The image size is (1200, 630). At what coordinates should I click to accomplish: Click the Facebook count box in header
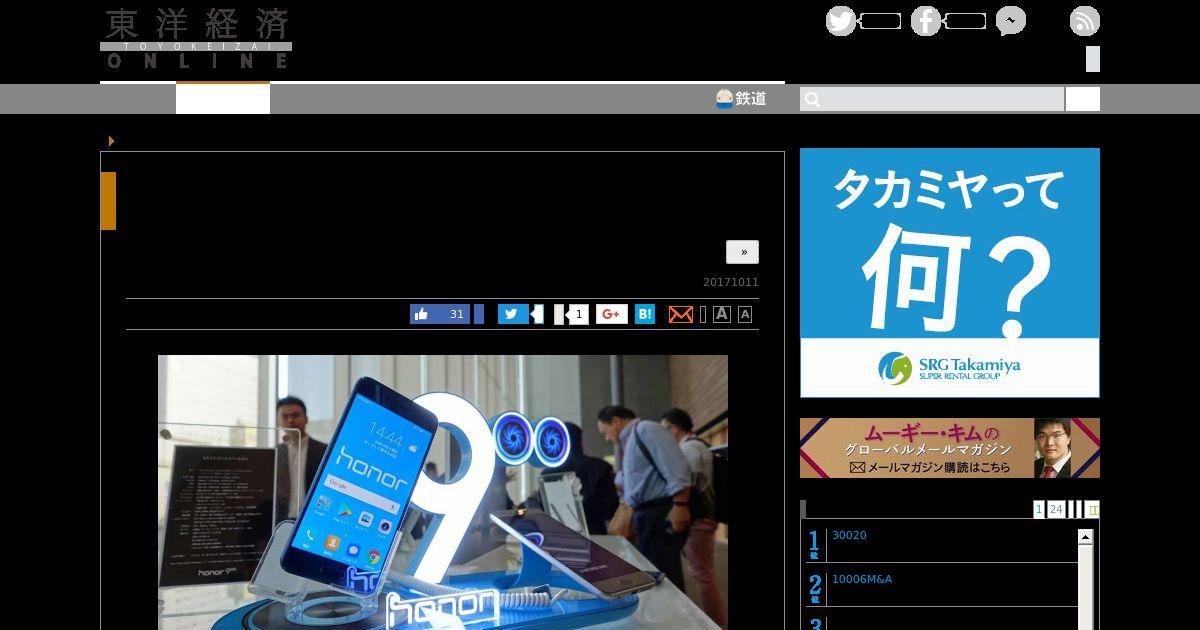tap(965, 21)
